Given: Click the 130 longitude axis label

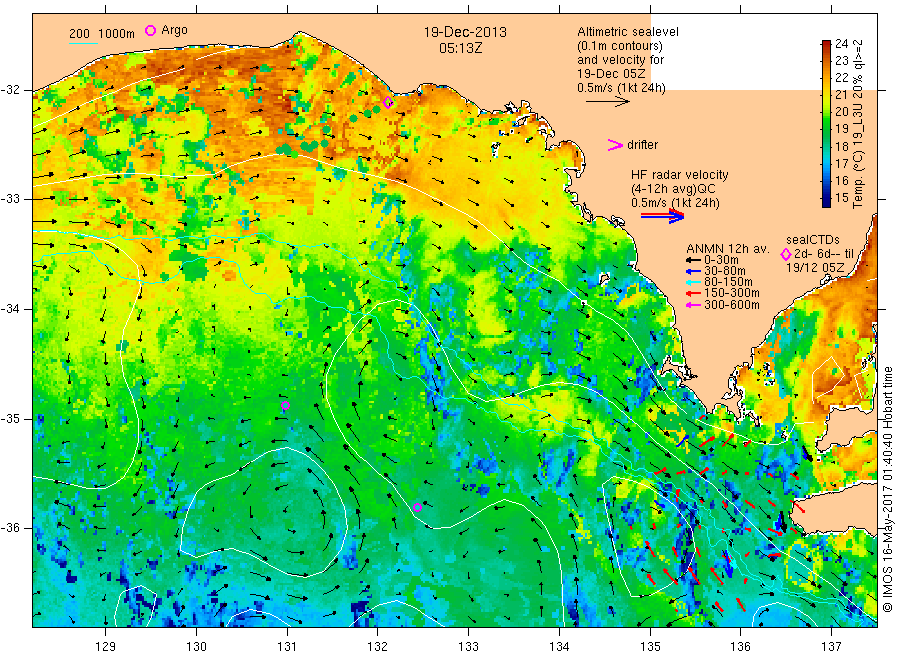Looking at the screenshot, I should (x=196, y=647).
